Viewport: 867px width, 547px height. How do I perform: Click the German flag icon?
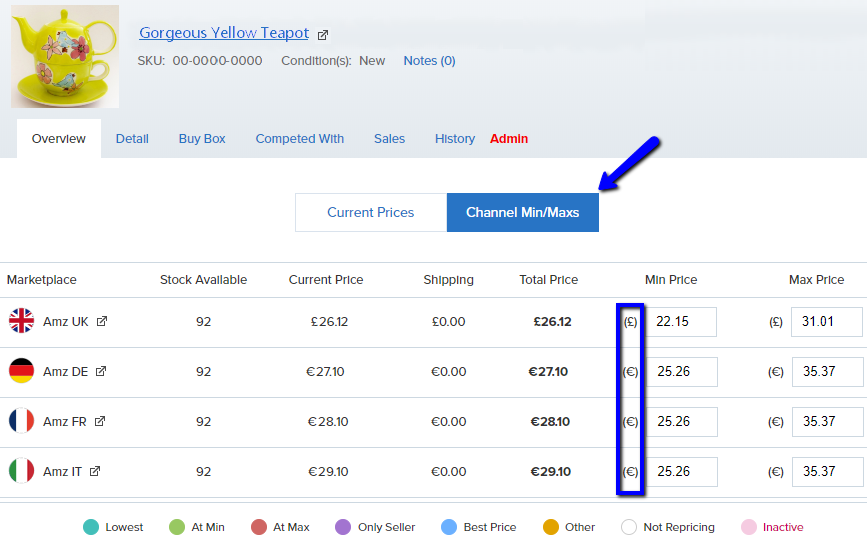click(21, 371)
